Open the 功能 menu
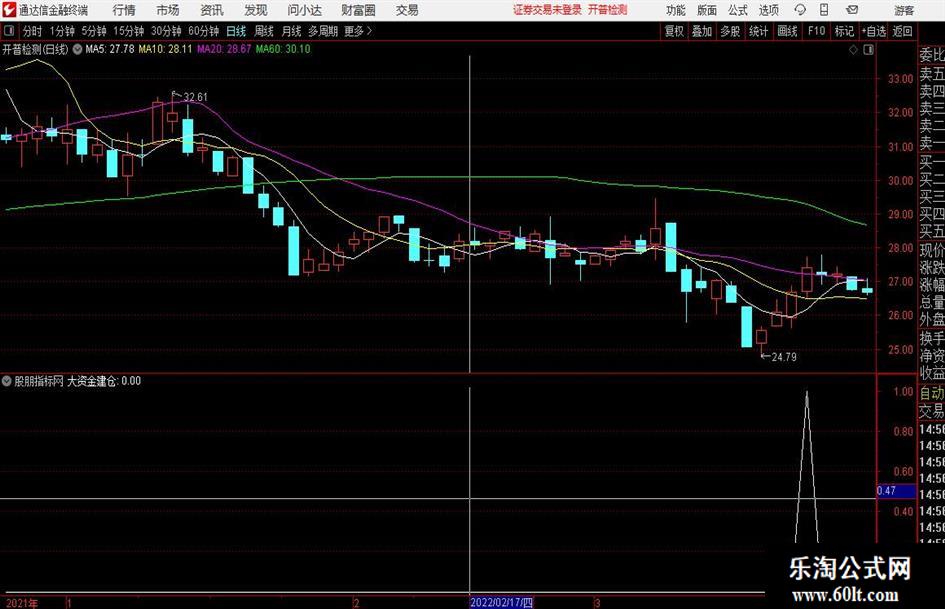This screenshot has width=945, height=609. 676,10
